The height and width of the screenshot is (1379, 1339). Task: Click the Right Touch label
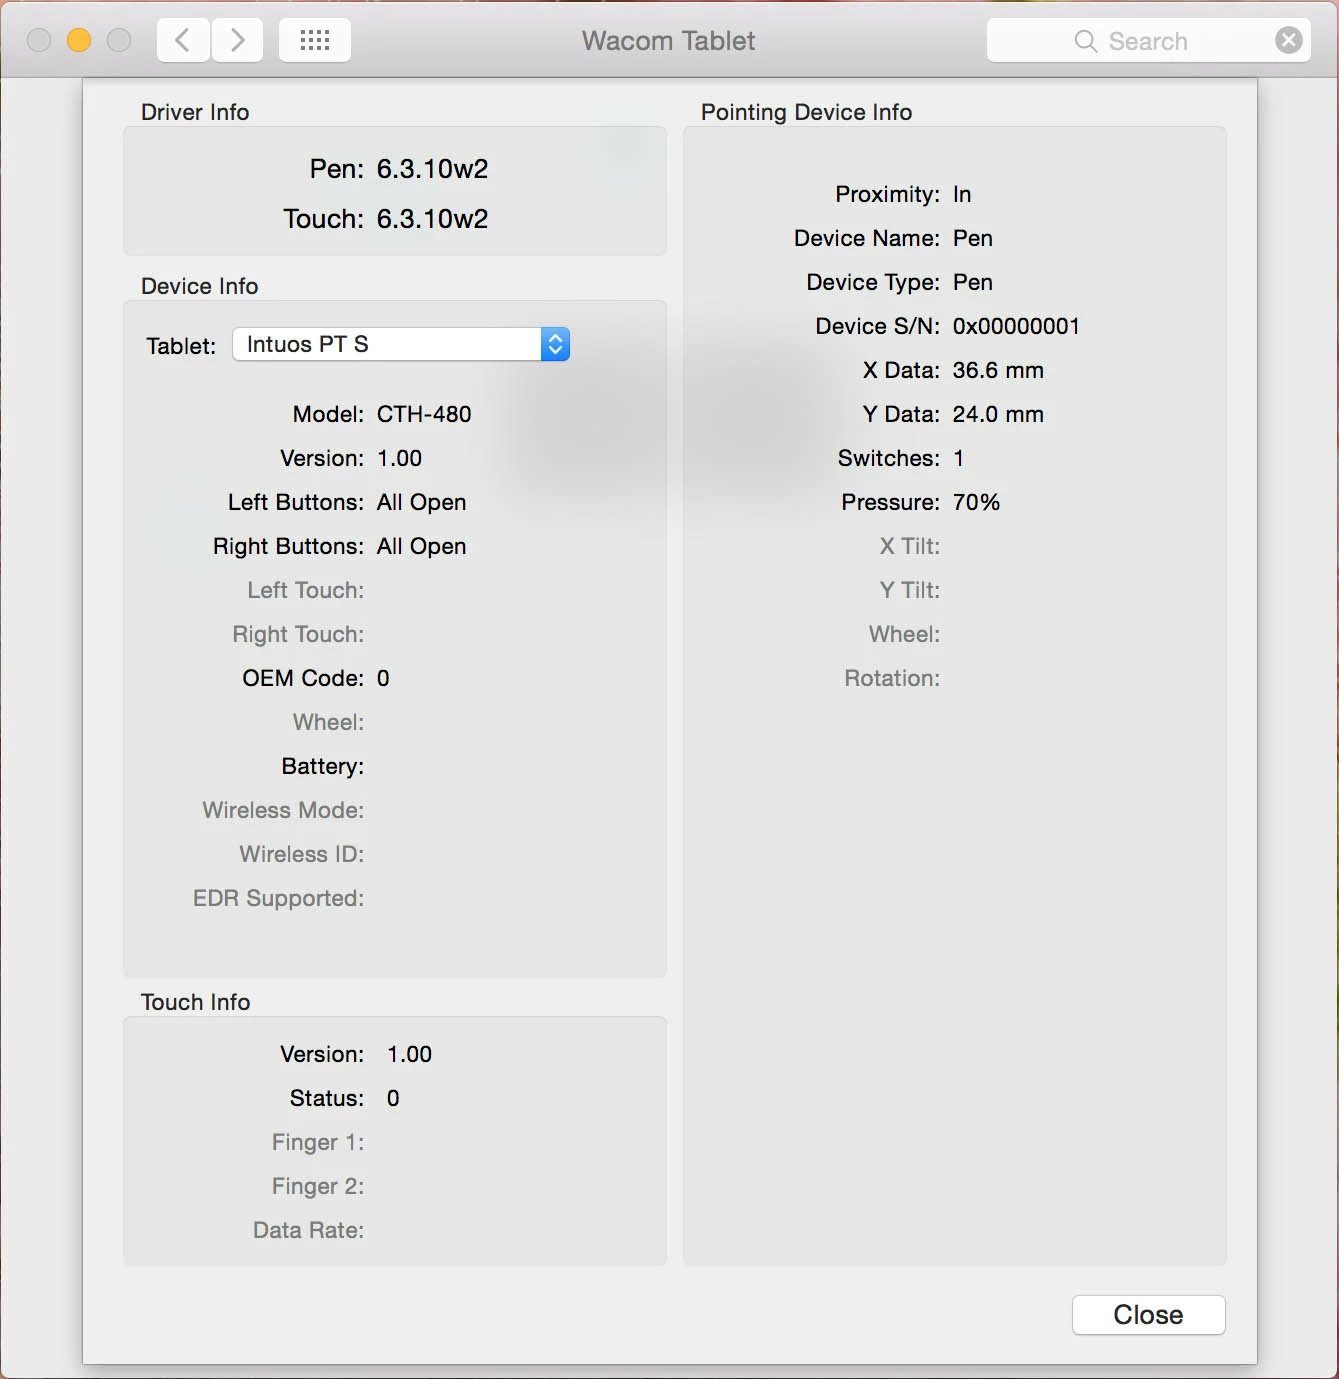coord(298,634)
